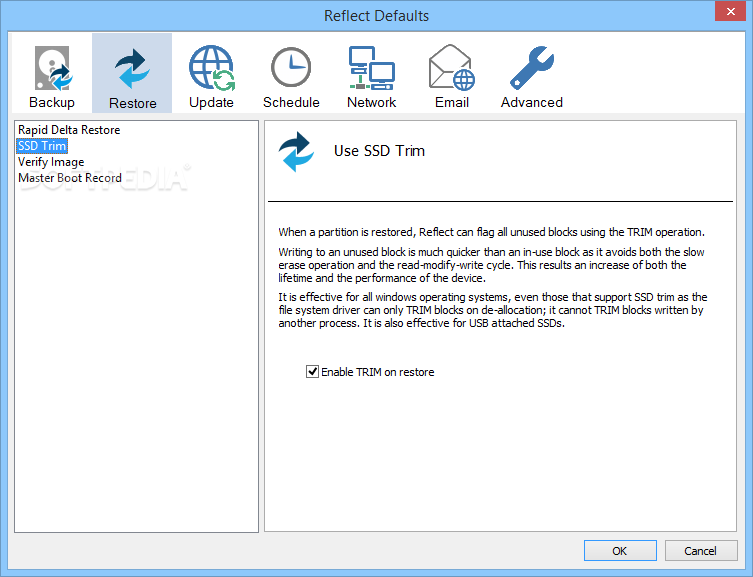This screenshot has height=577, width=753.
Task: Open the Schedule clock icon
Action: pos(291,67)
